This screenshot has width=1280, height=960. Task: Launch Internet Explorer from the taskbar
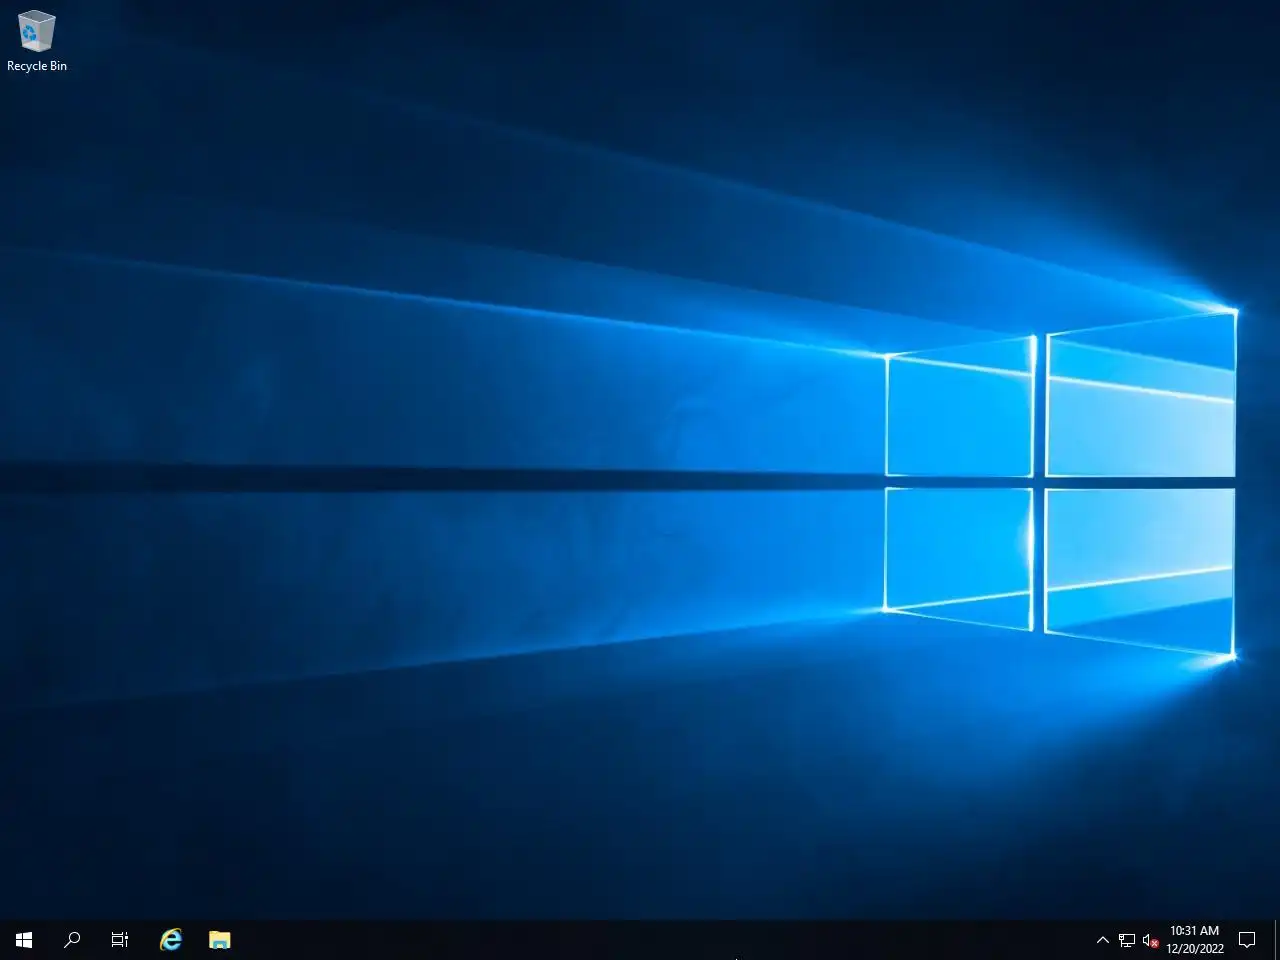[x=172, y=940]
